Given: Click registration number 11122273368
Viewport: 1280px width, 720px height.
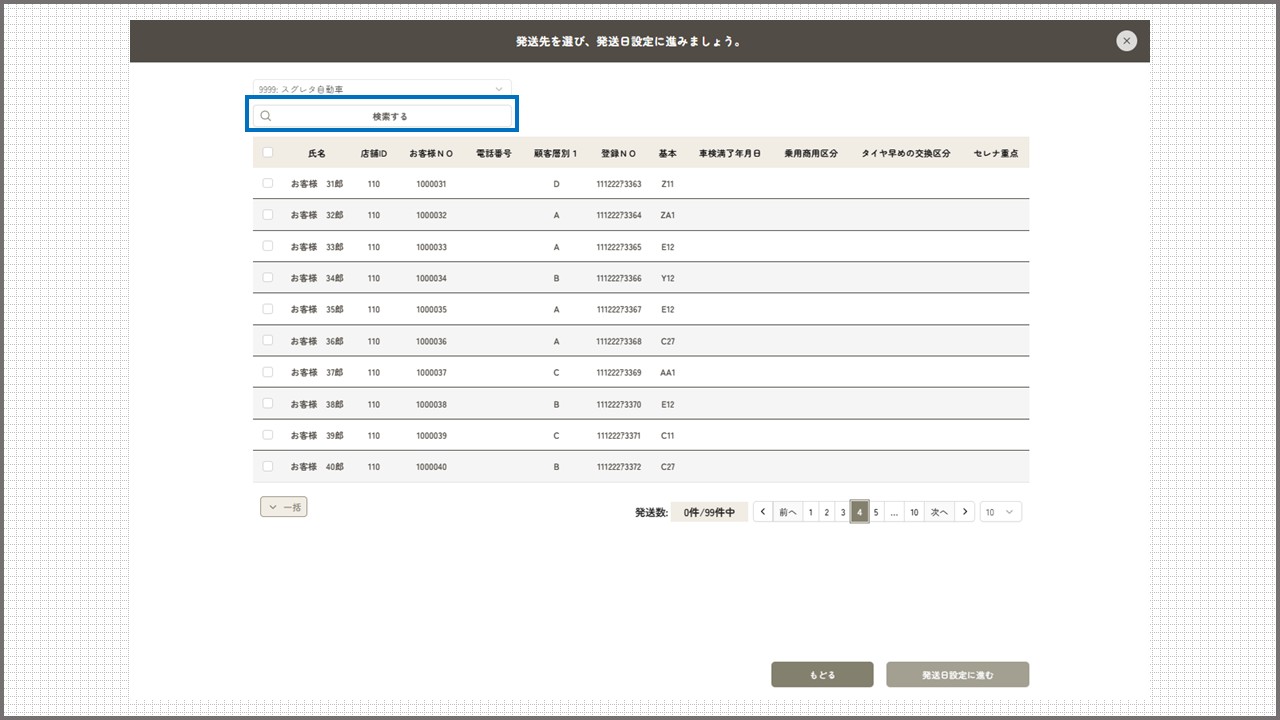Looking at the screenshot, I should pos(619,341).
